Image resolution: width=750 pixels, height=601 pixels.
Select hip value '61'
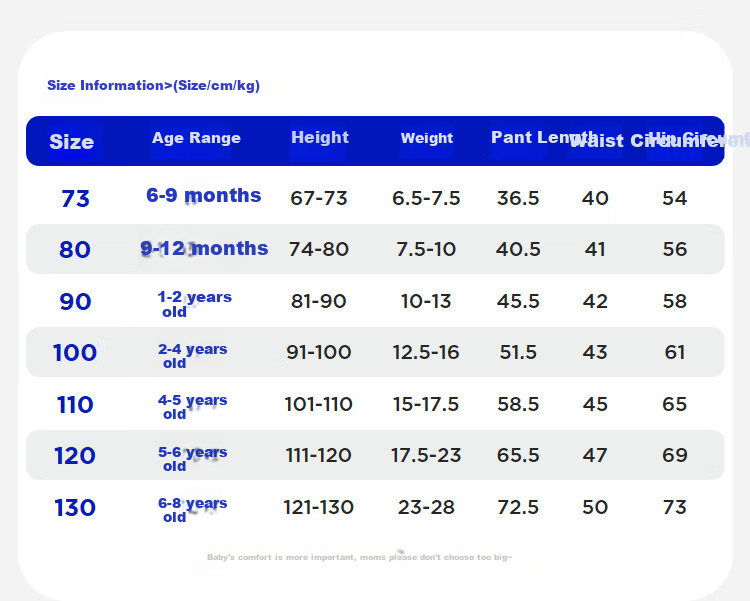point(674,352)
